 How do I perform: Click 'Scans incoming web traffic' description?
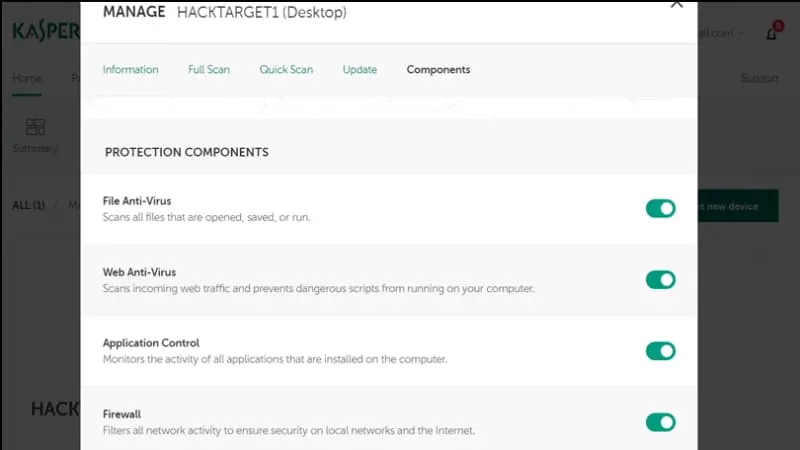(319, 289)
